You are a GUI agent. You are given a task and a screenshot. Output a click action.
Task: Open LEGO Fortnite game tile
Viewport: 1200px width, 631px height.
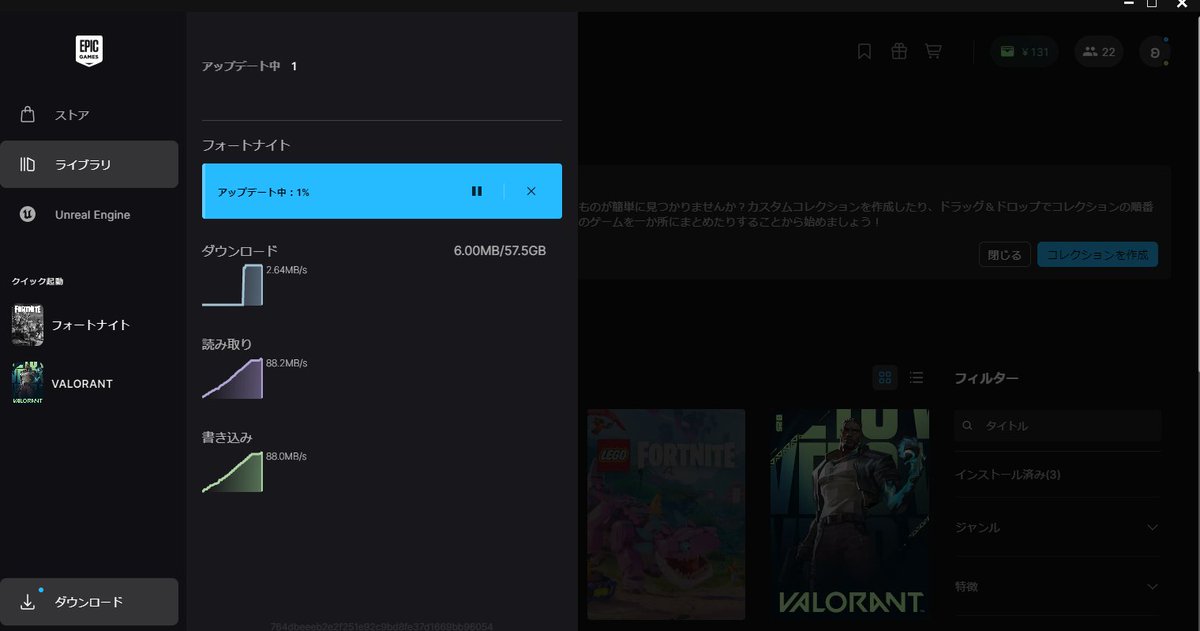(x=666, y=514)
